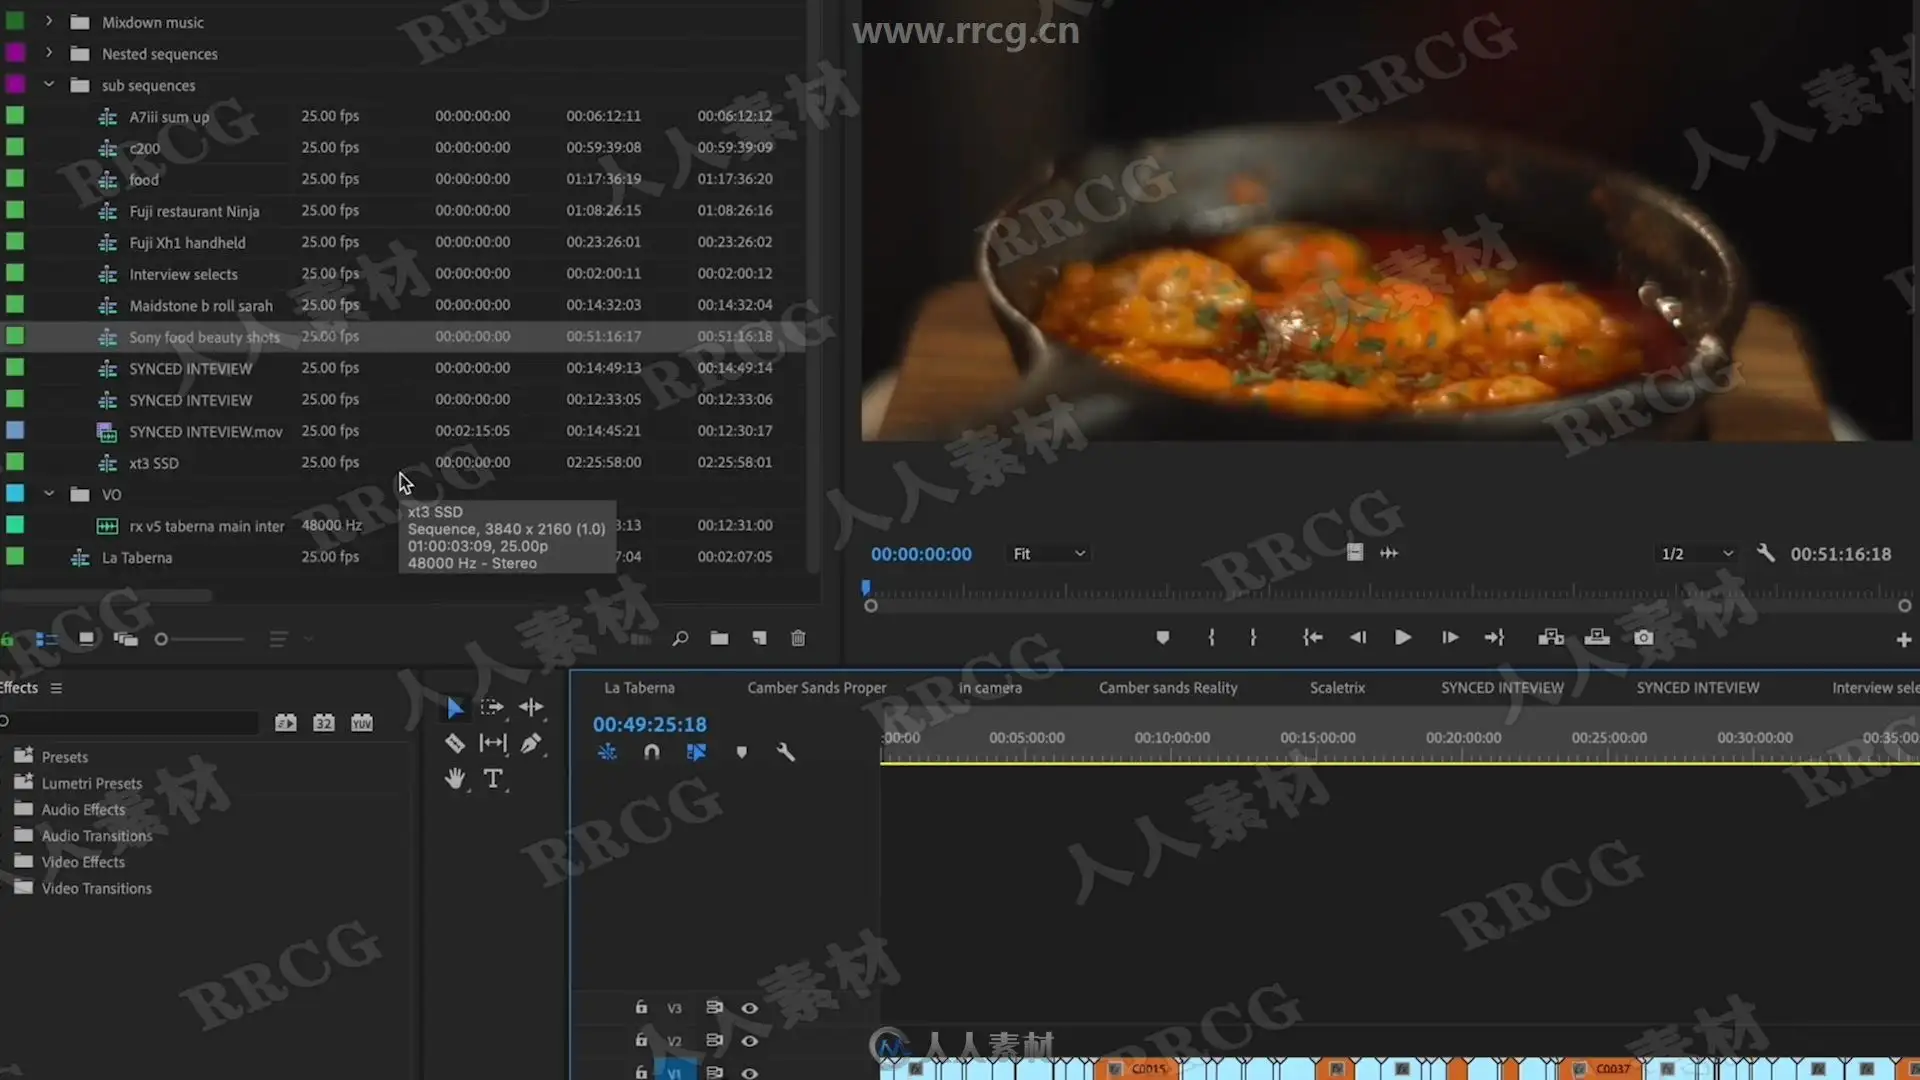Select the Razor tool
The image size is (1920, 1080).
(454, 743)
